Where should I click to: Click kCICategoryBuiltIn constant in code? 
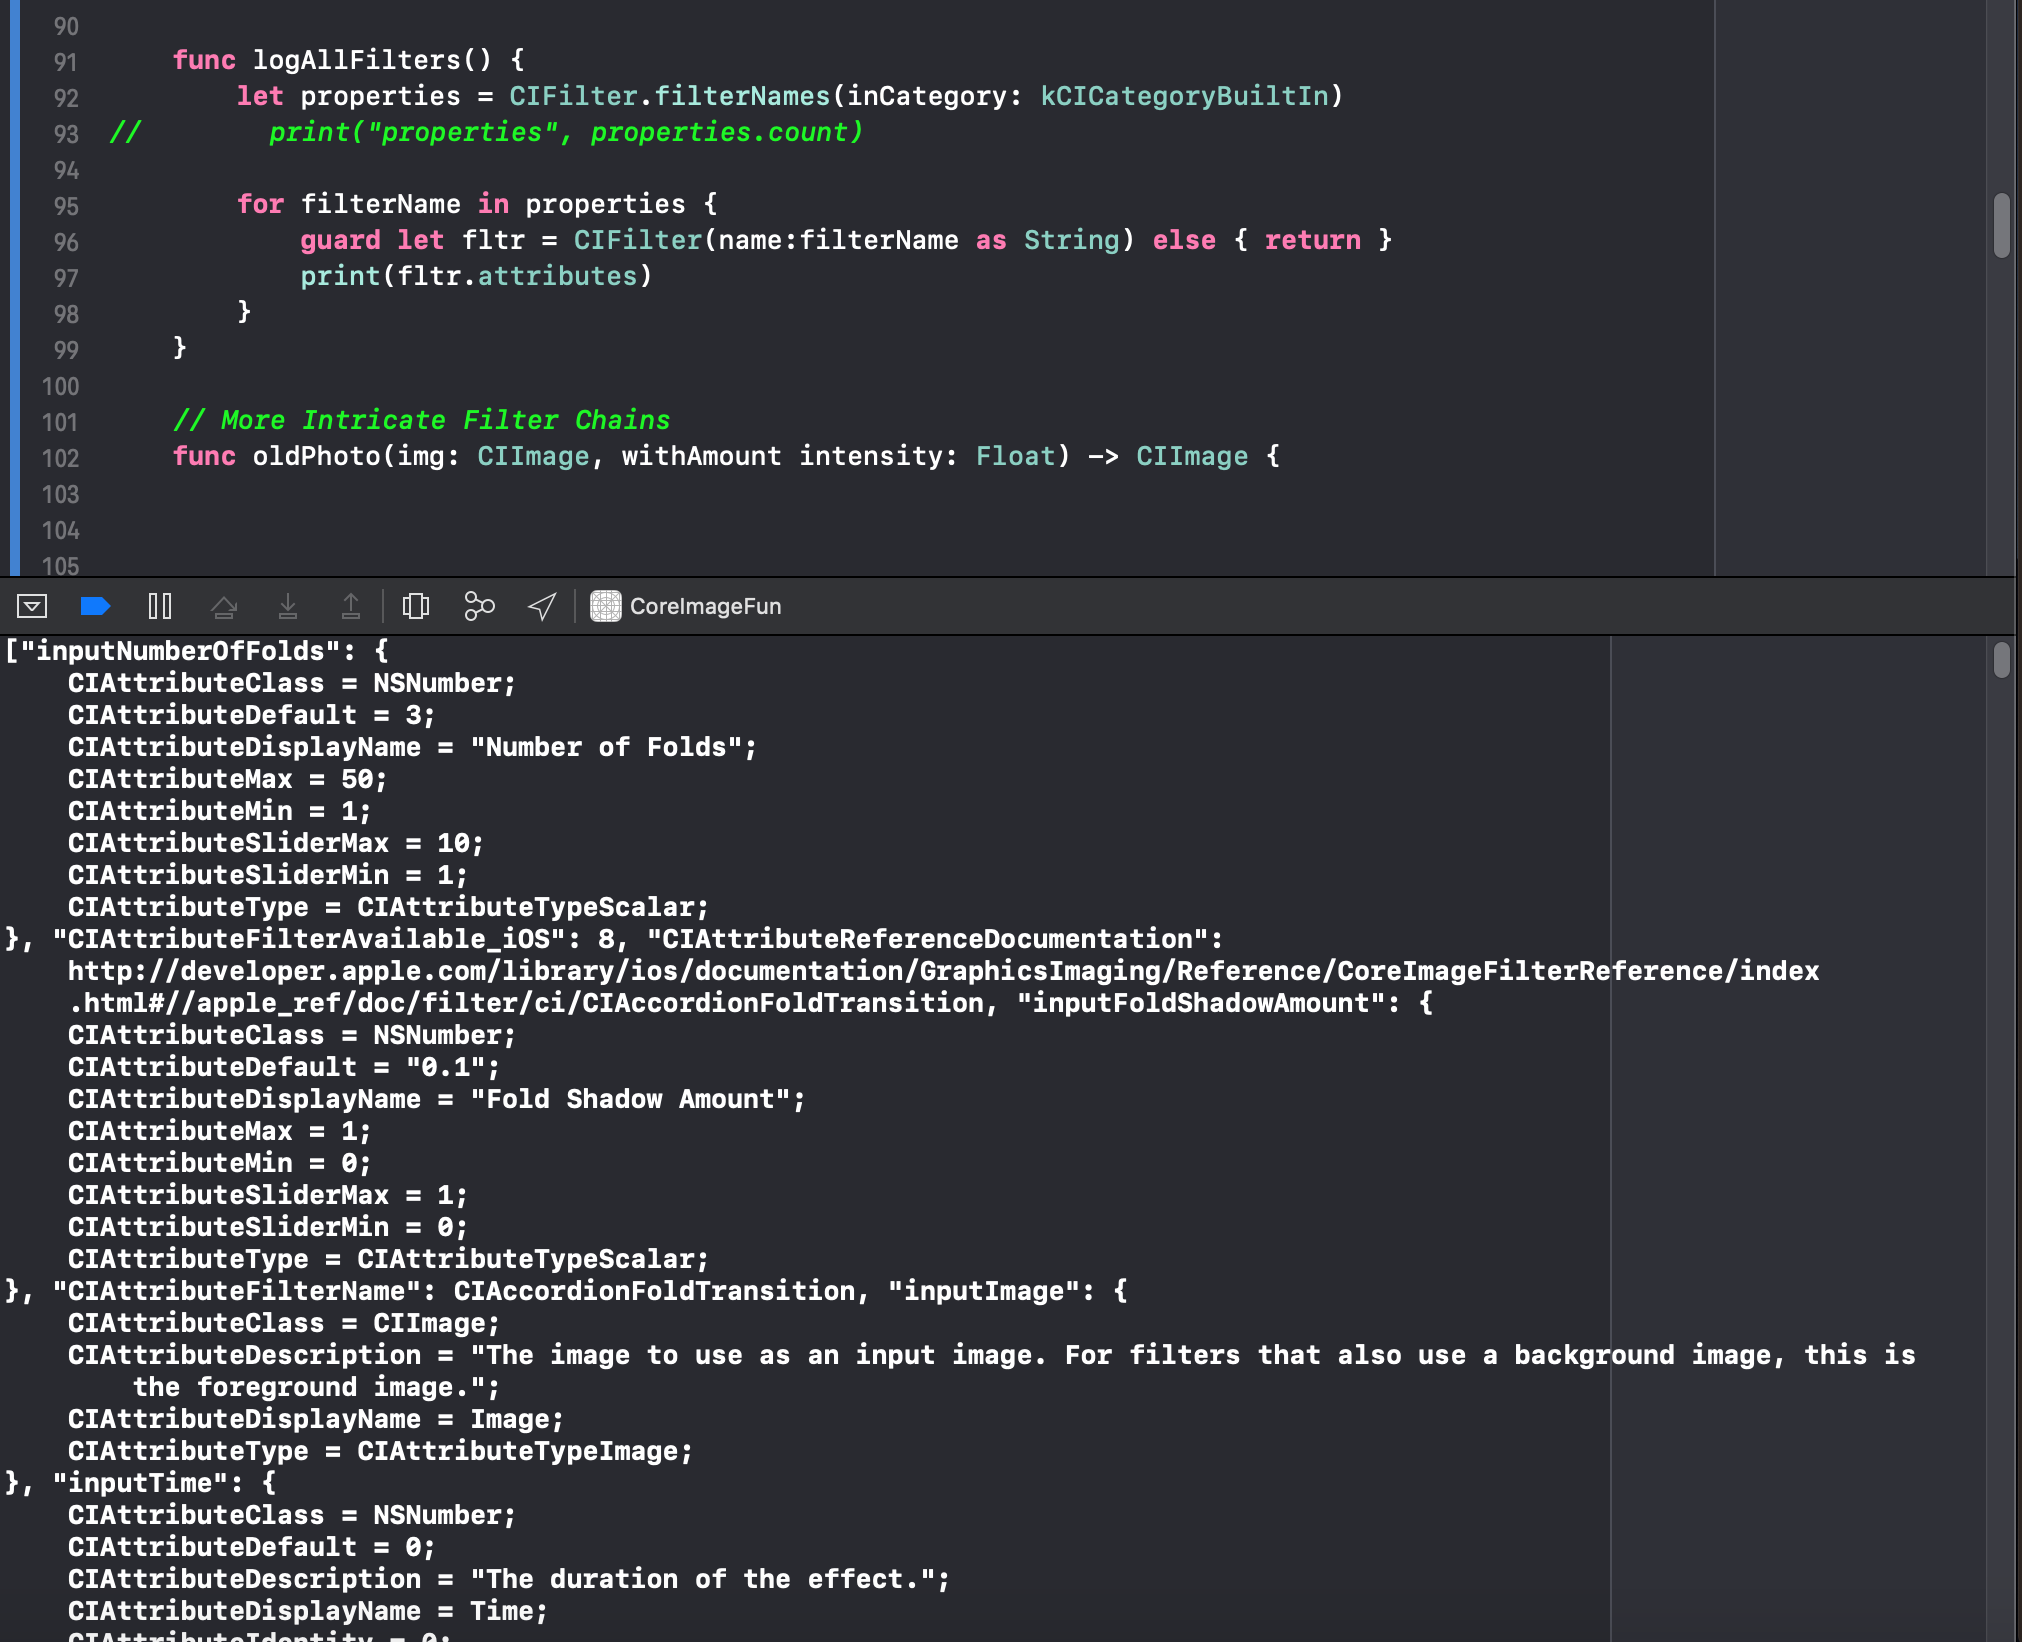coord(1184,96)
